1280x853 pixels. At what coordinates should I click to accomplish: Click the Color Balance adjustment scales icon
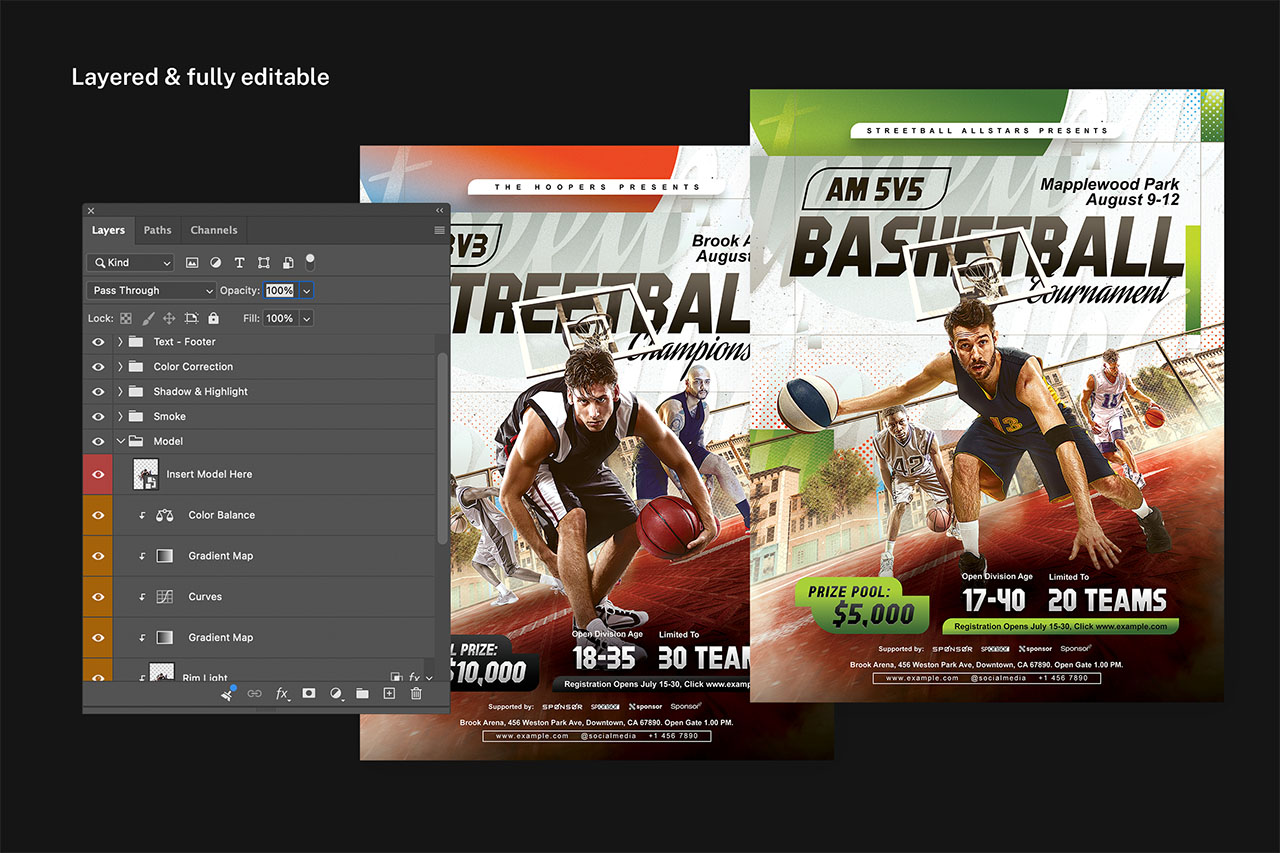pos(165,515)
